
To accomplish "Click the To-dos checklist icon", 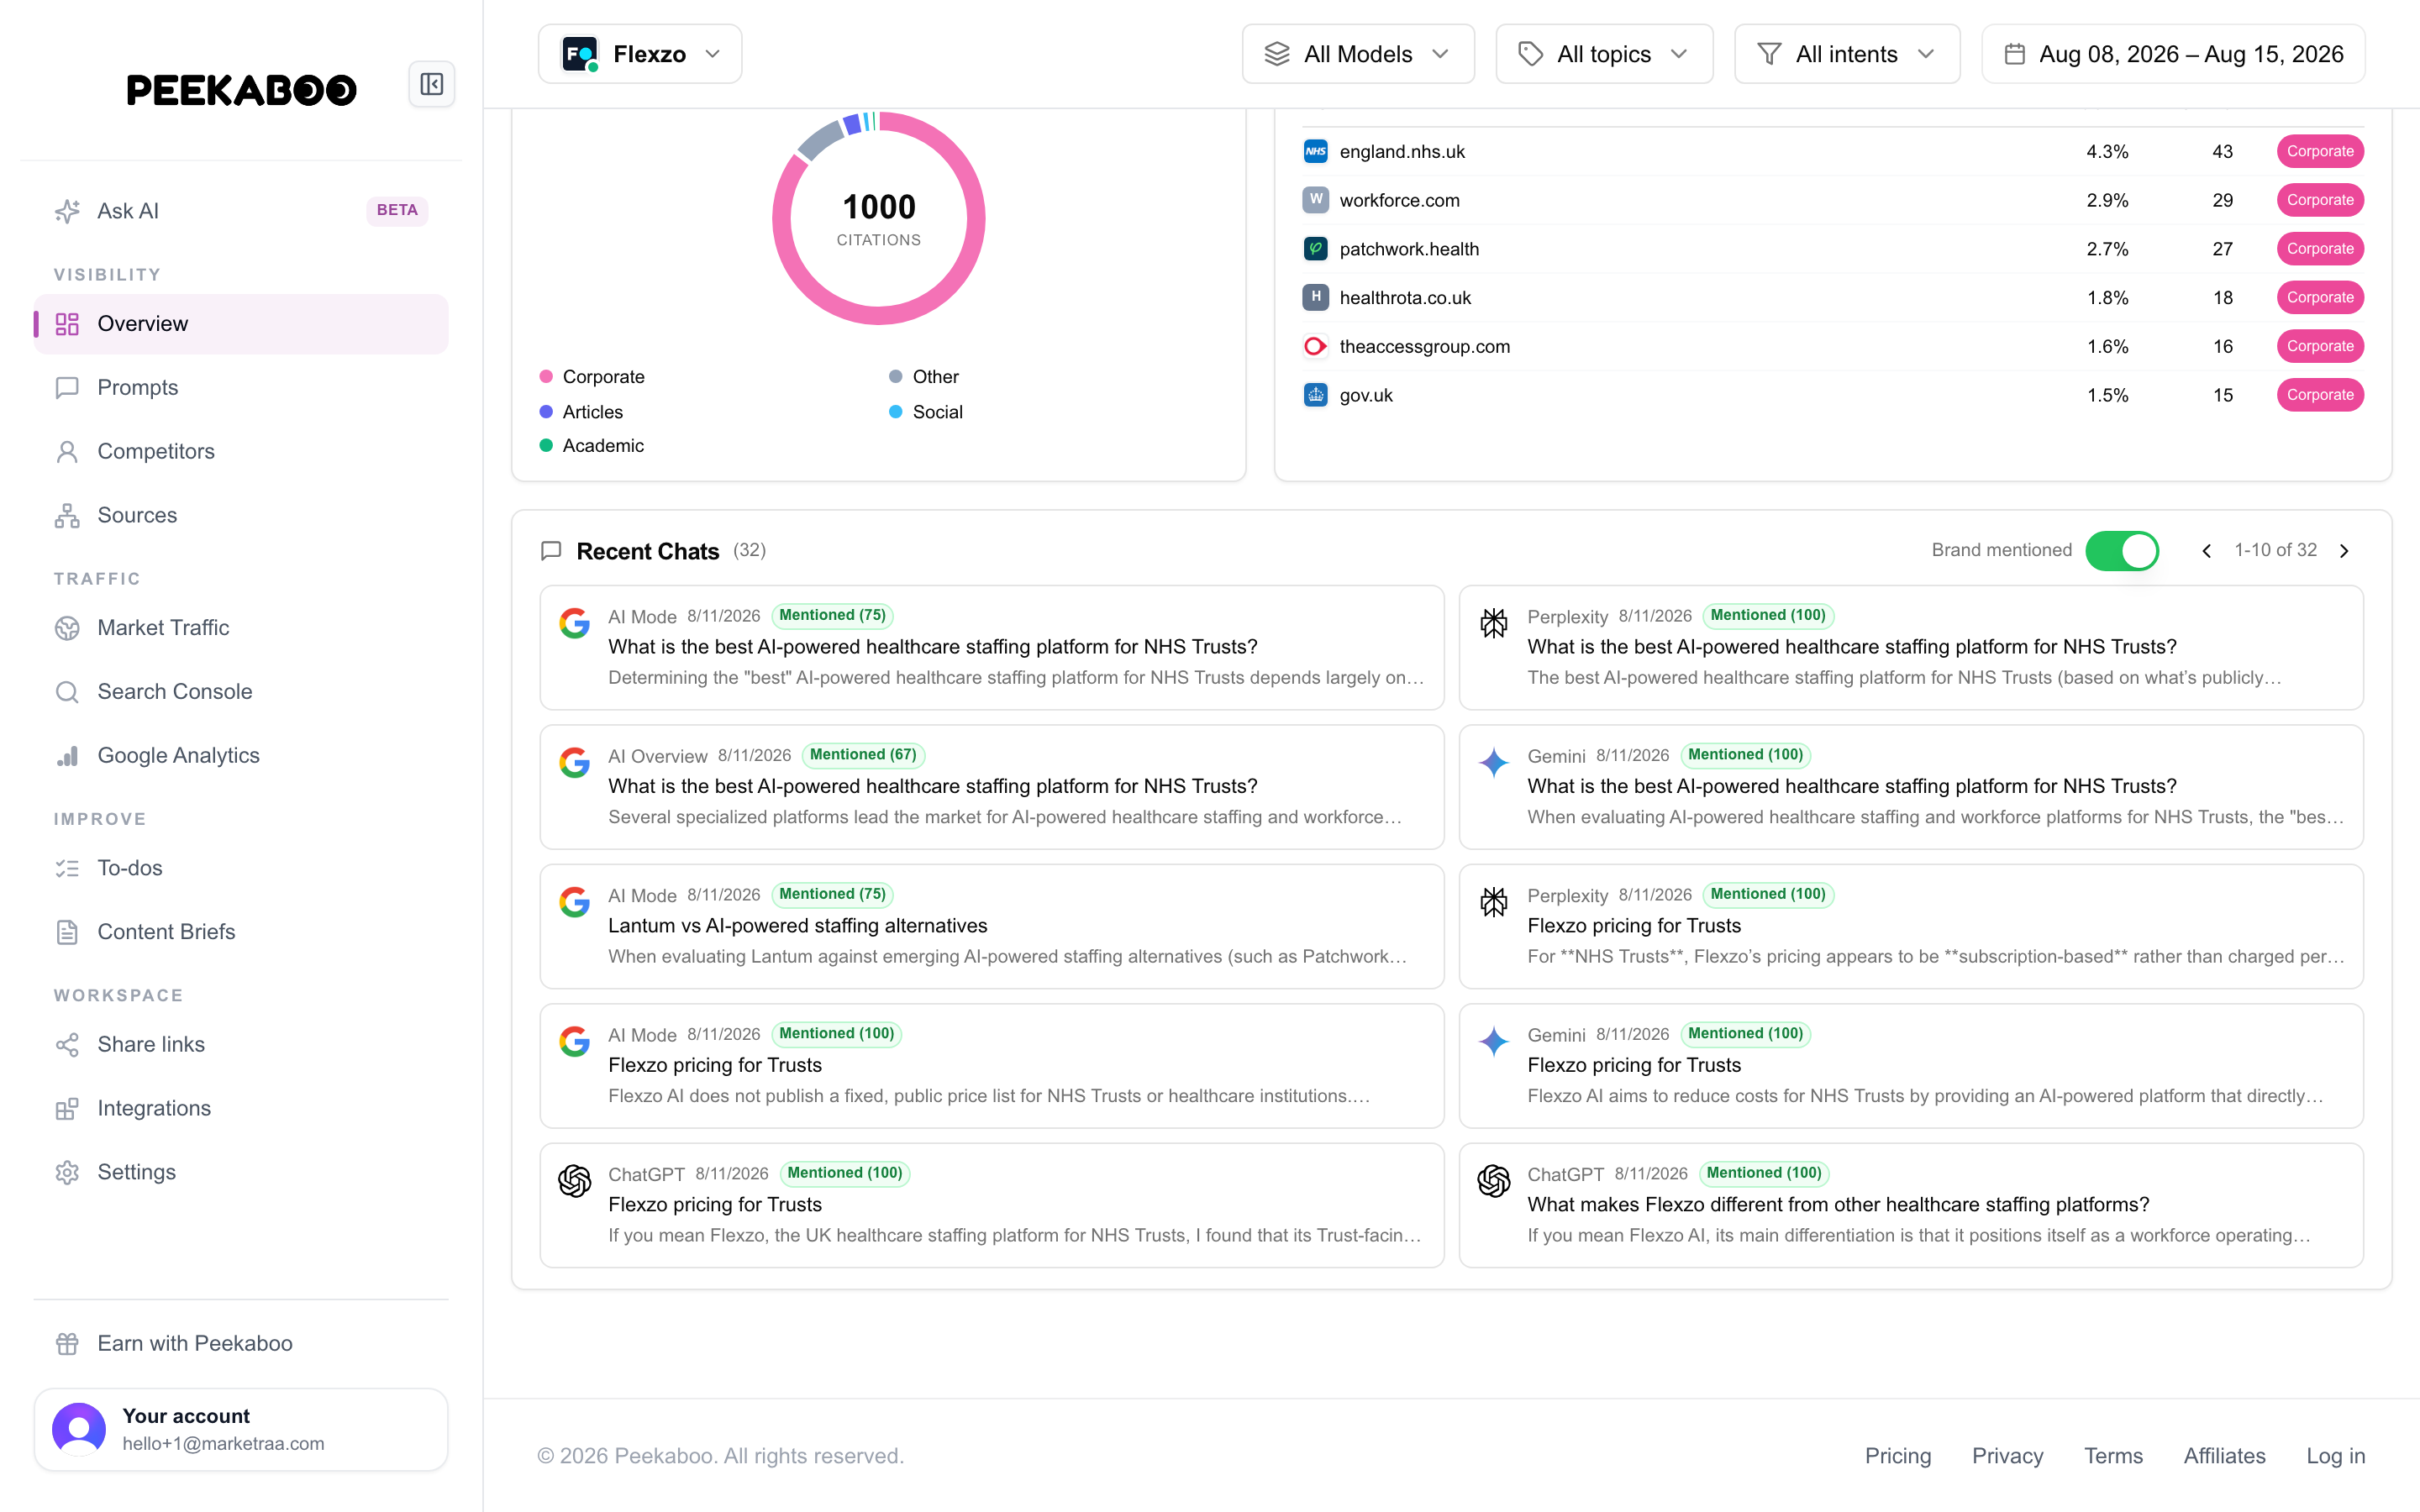I will click(67, 868).
